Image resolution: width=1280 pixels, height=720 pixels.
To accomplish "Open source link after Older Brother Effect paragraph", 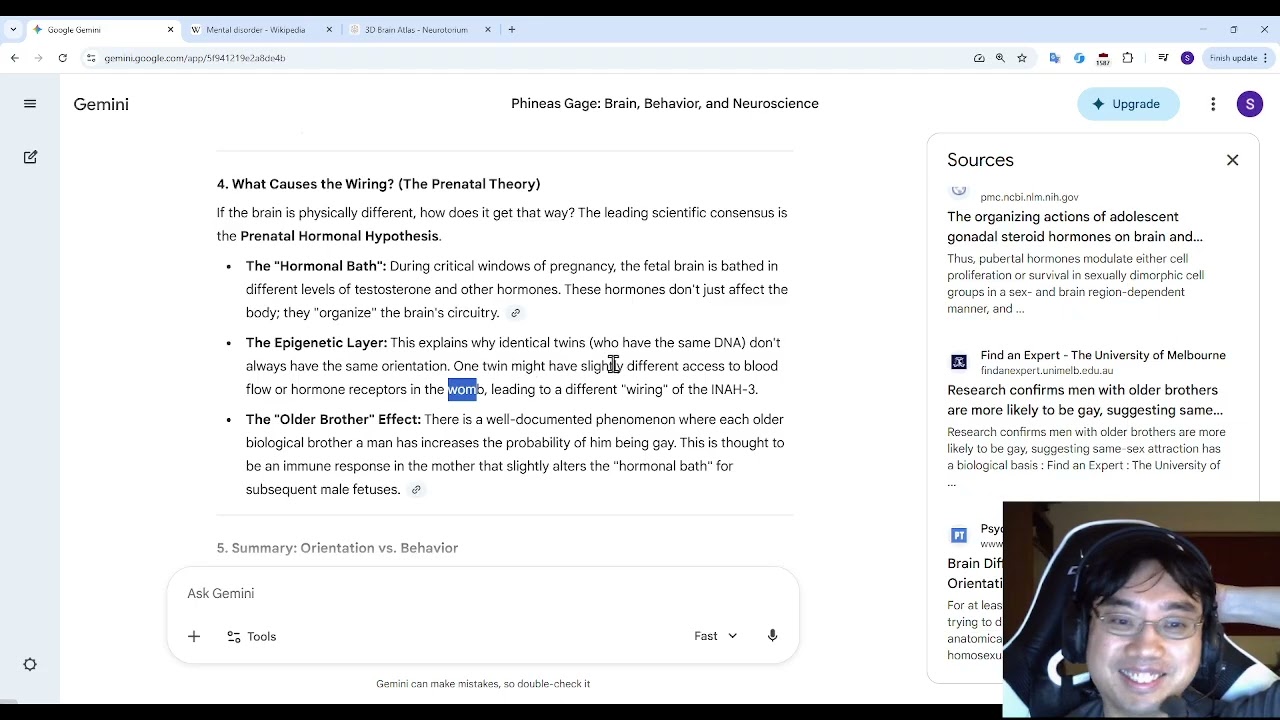I will pos(416,490).
